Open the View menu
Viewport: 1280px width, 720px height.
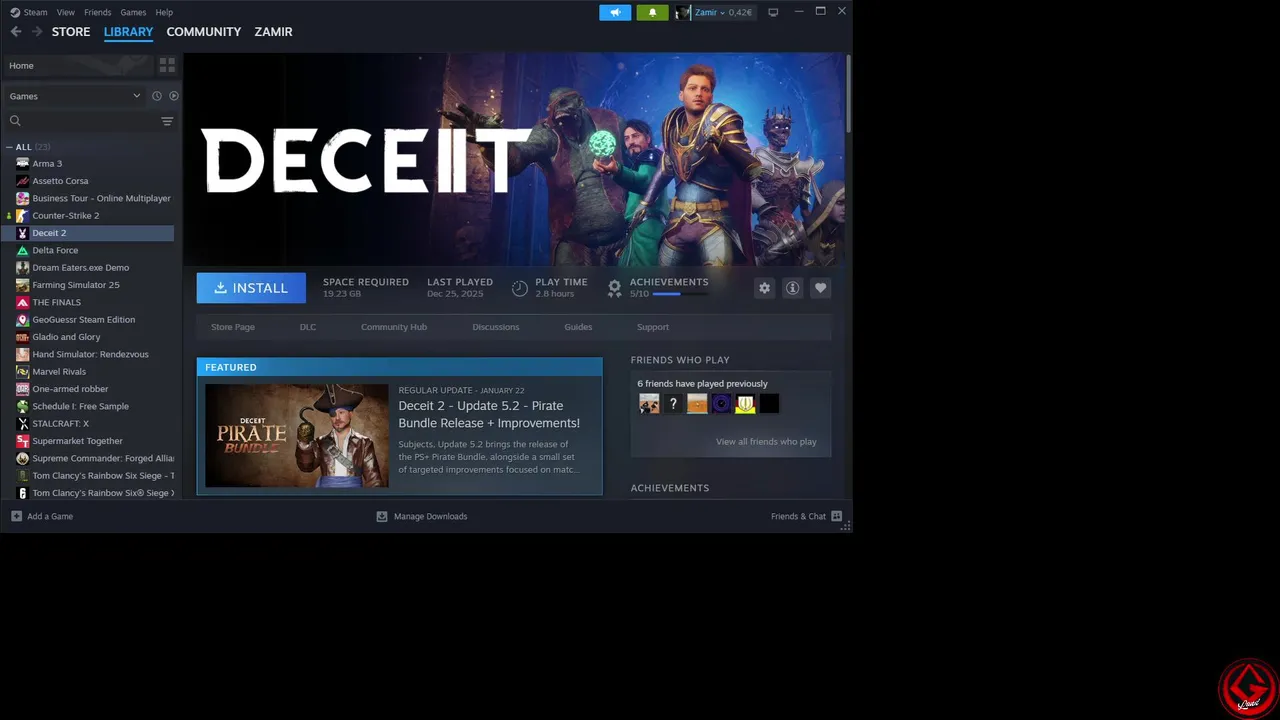pyautogui.click(x=66, y=12)
